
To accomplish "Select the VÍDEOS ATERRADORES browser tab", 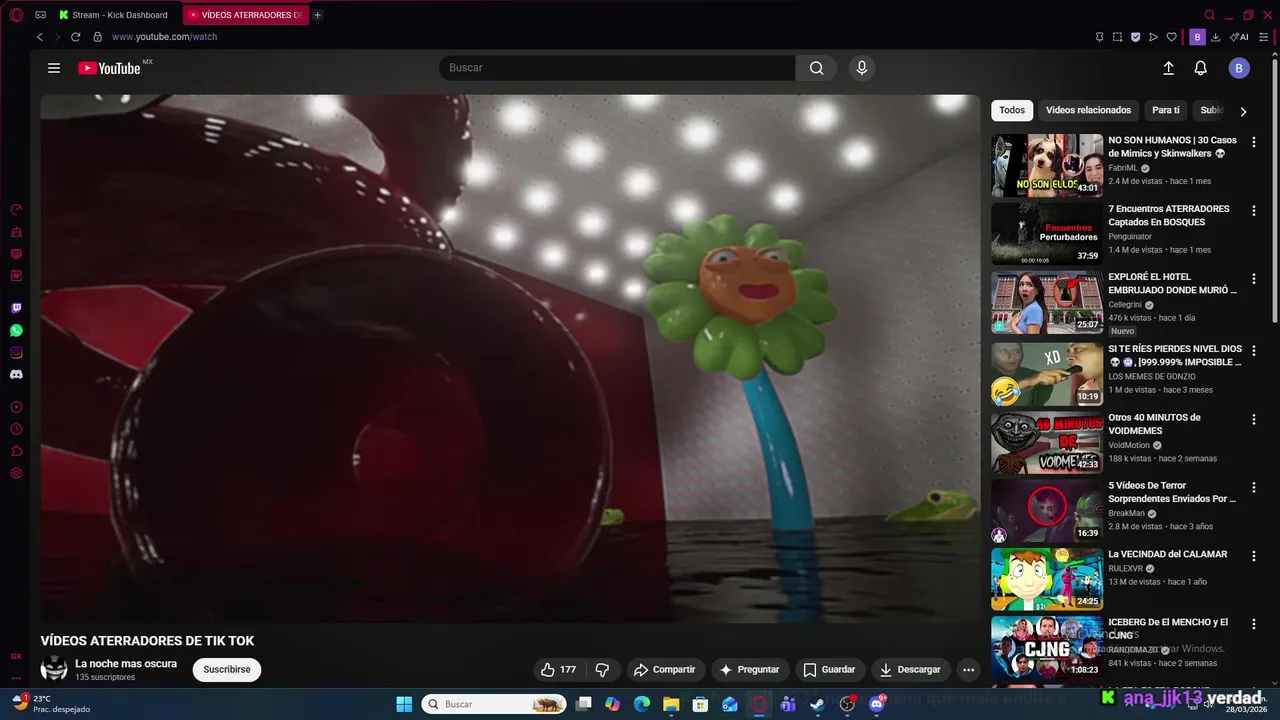I will pyautogui.click(x=246, y=15).
